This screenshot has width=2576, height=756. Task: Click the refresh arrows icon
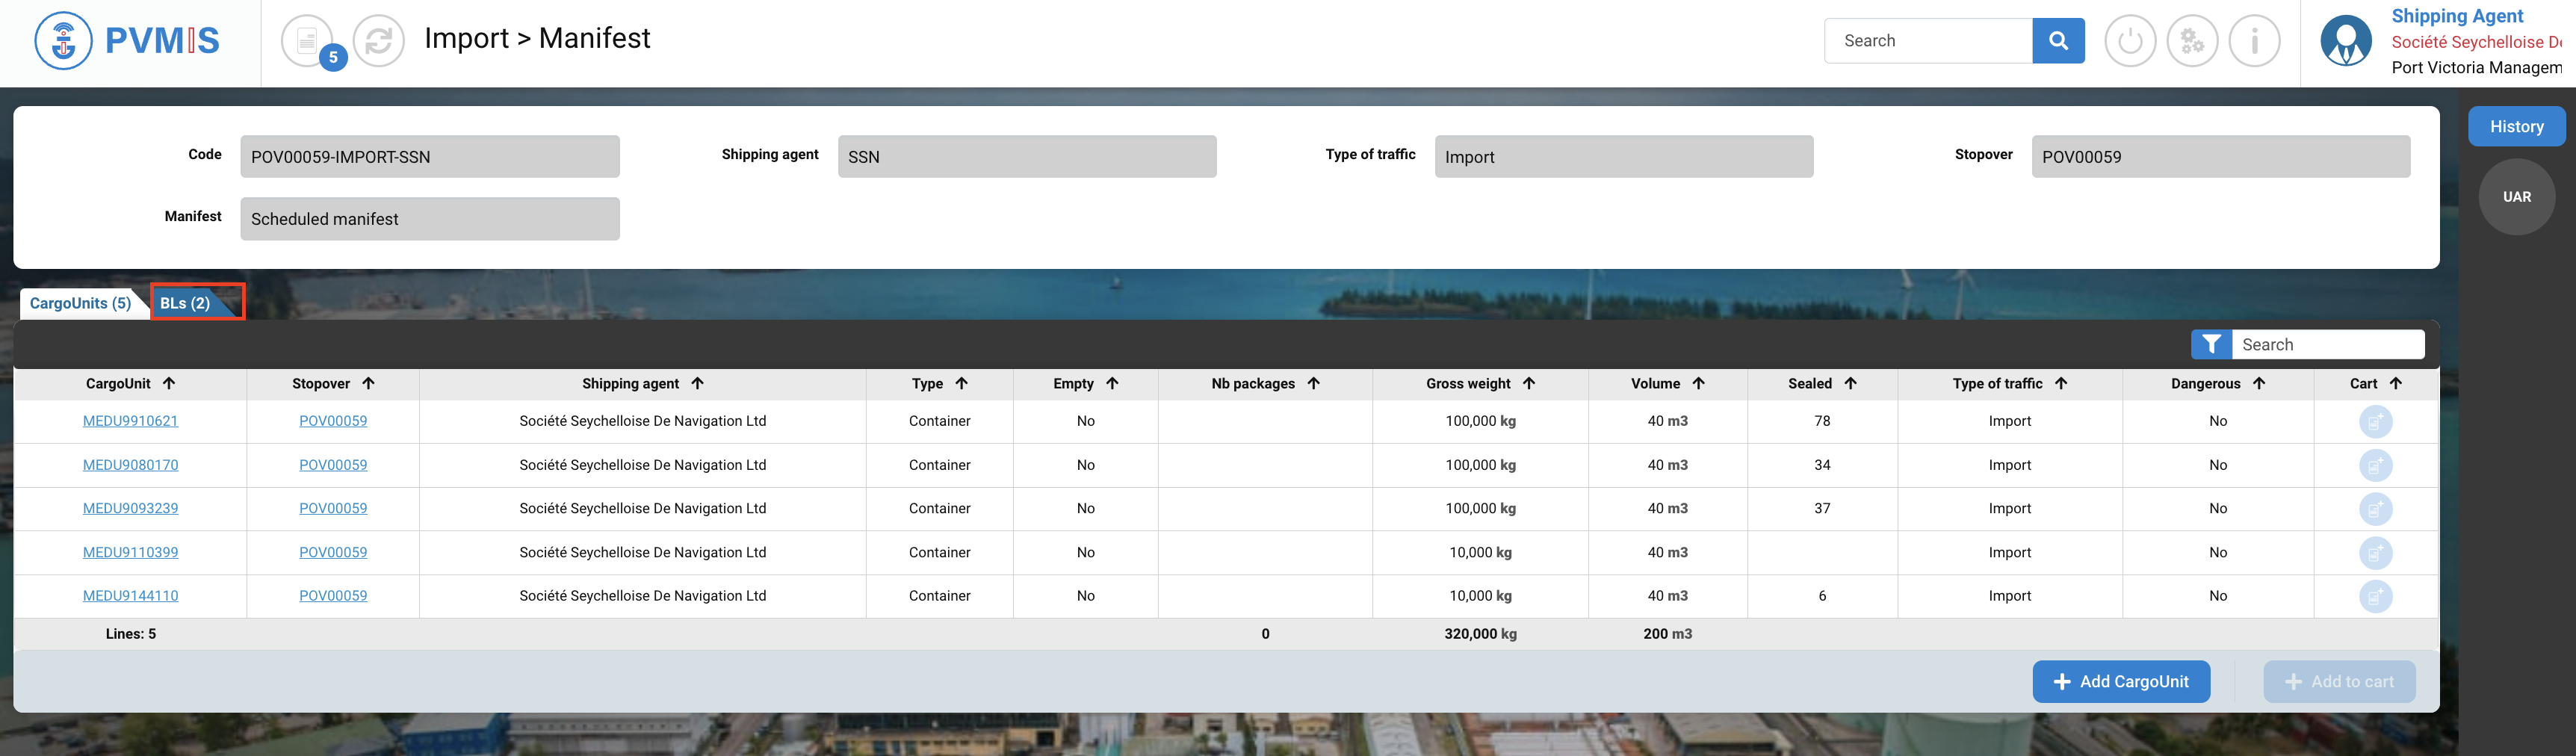(379, 41)
